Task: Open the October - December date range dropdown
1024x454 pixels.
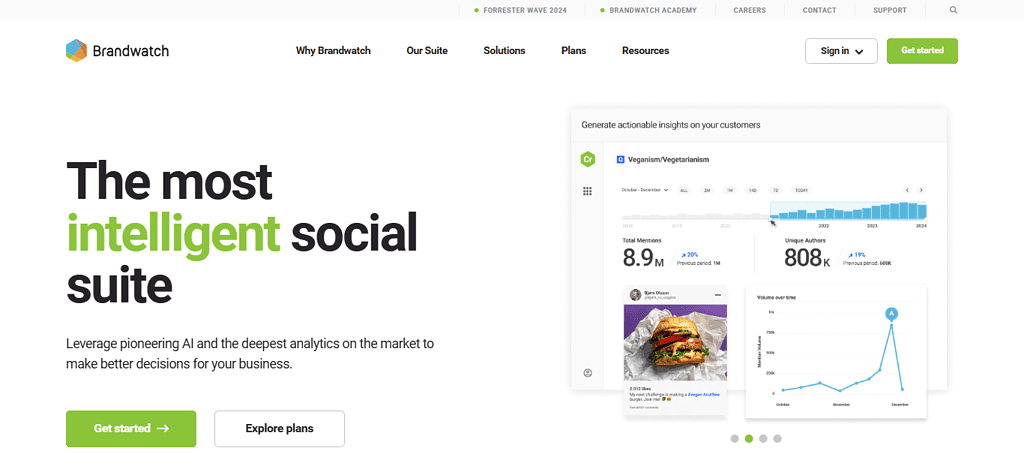Action: tap(645, 190)
